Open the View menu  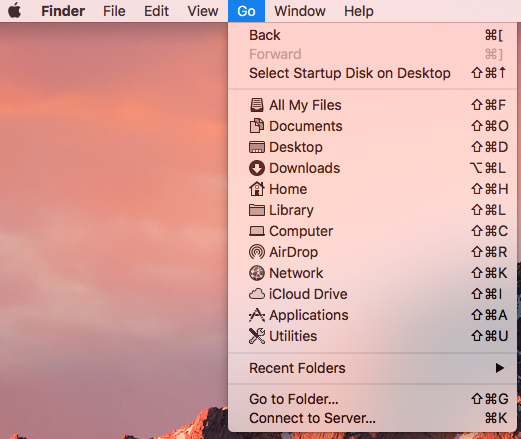pyautogui.click(x=203, y=11)
